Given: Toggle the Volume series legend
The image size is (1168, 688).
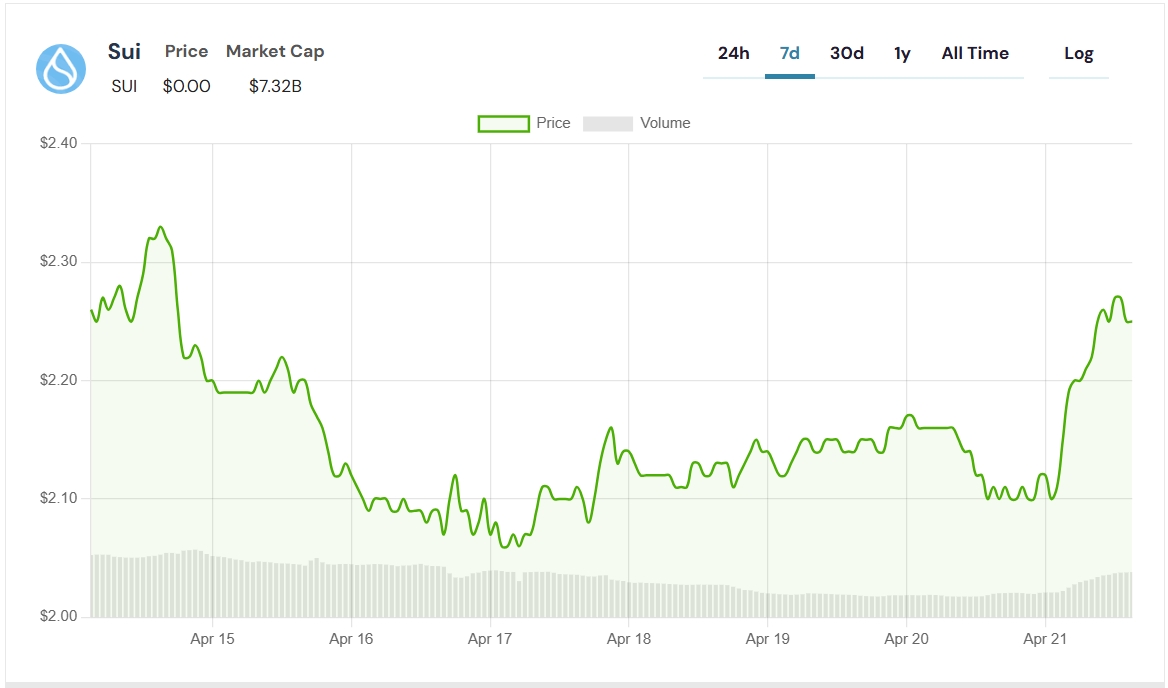Looking at the screenshot, I should click(637, 123).
